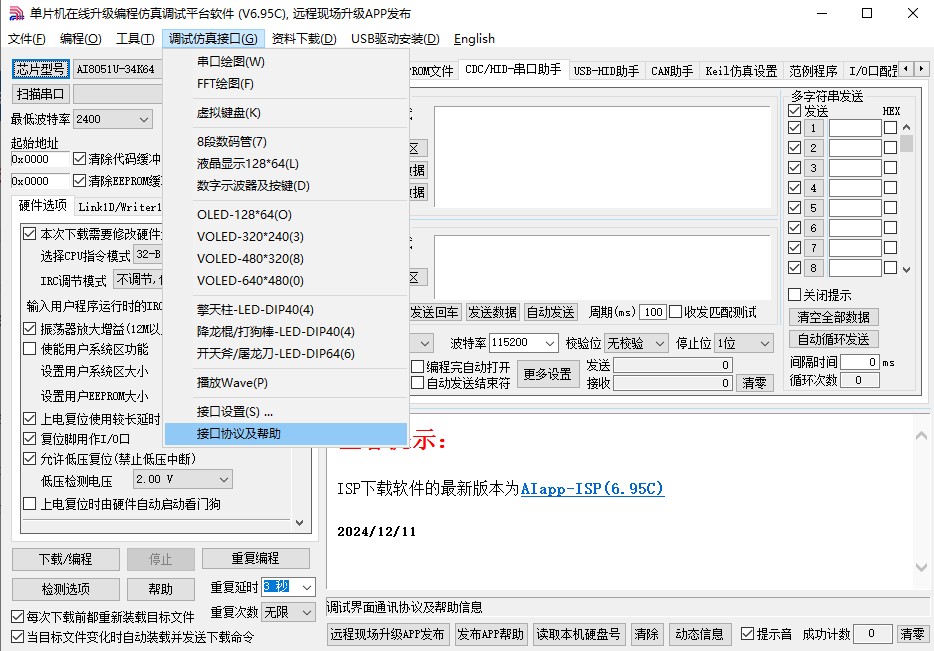Click 接口协议及帮助 menu entry

[x=286, y=434]
